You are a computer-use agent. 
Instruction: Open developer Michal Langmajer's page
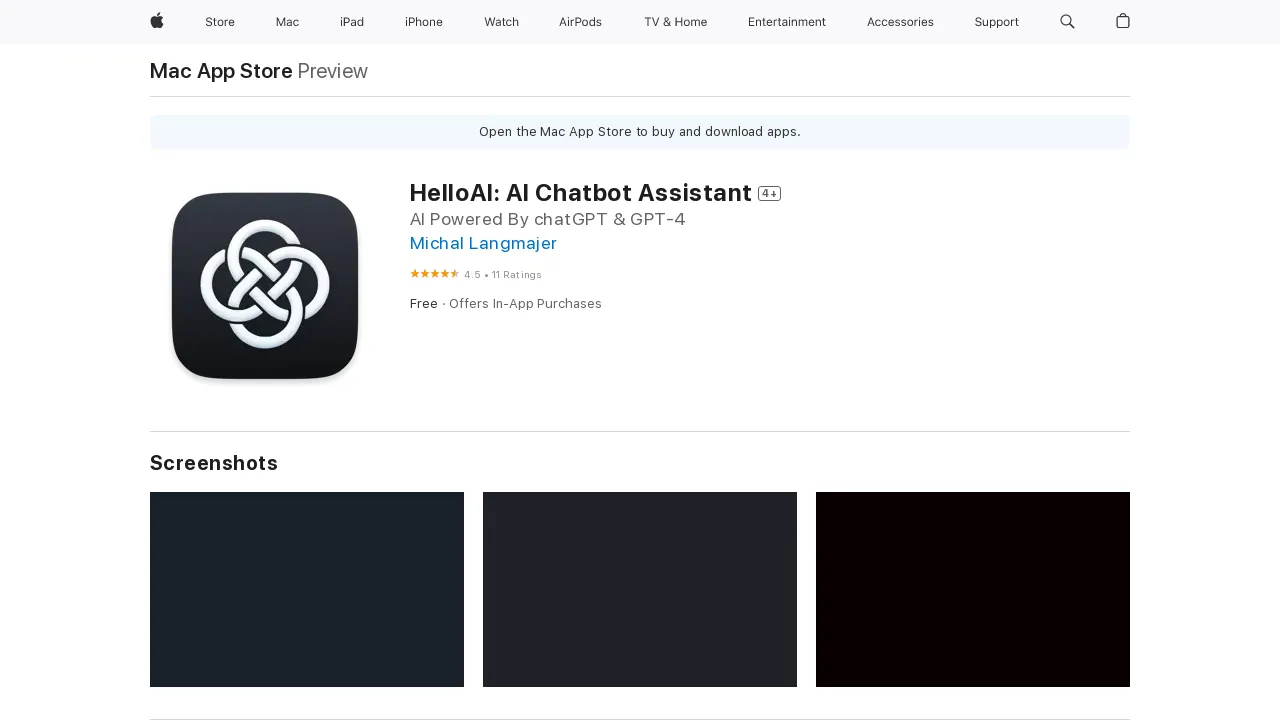(483, 243)
